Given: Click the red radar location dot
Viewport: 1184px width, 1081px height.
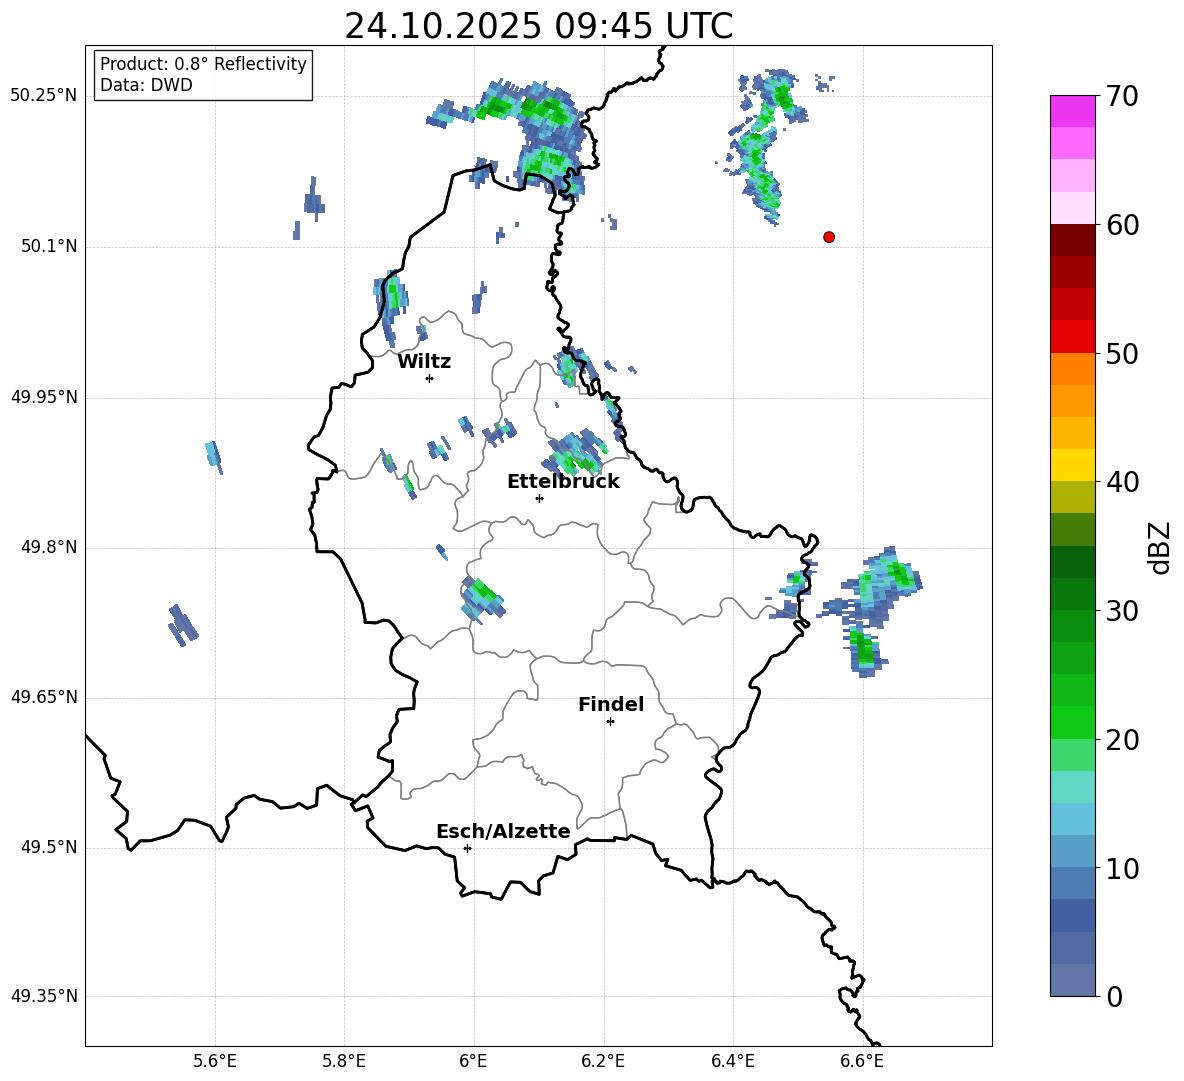Looking at the screenshot, I should point(829,237).
